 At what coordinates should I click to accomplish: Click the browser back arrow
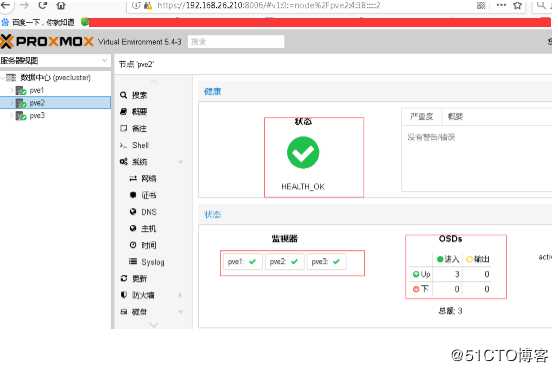(x=5, y=5)
